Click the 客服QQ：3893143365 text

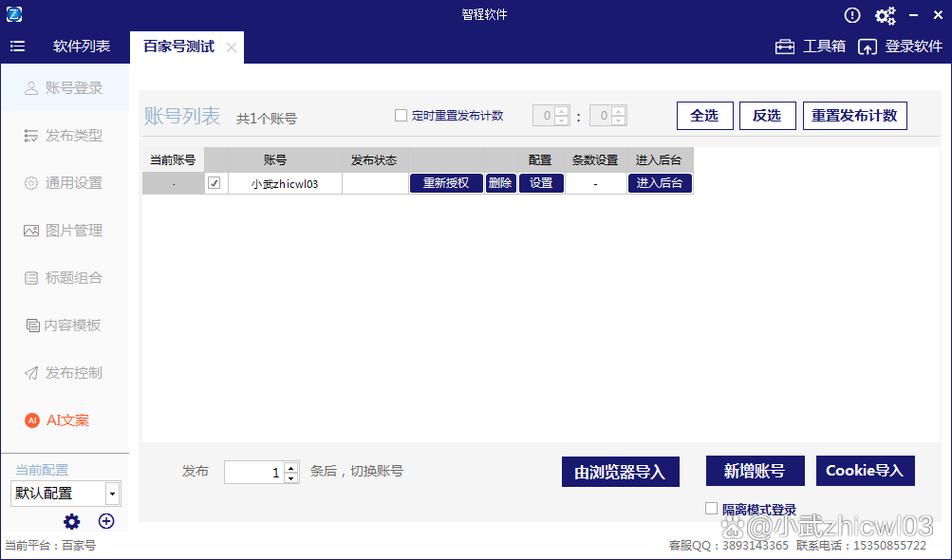729,545
